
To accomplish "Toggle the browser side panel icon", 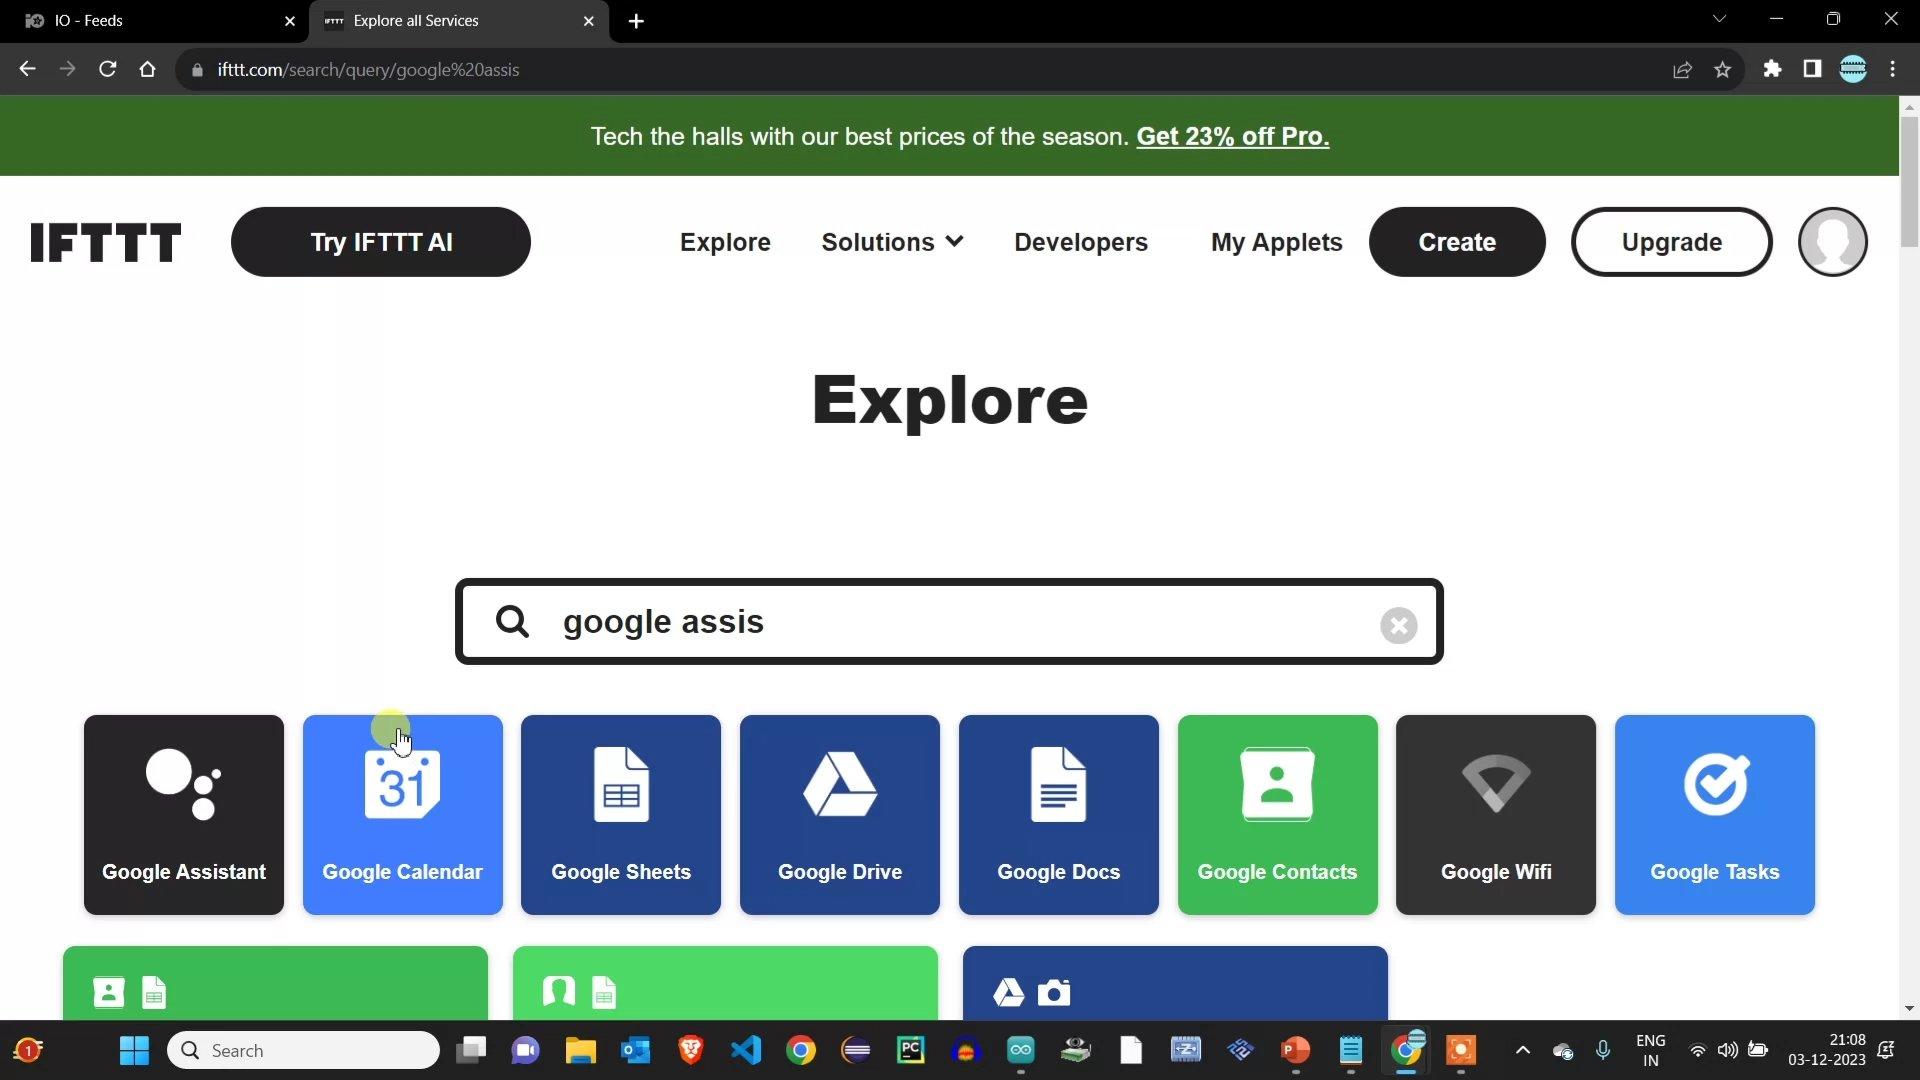I will pyautogui.click(x=1812, y=69).
